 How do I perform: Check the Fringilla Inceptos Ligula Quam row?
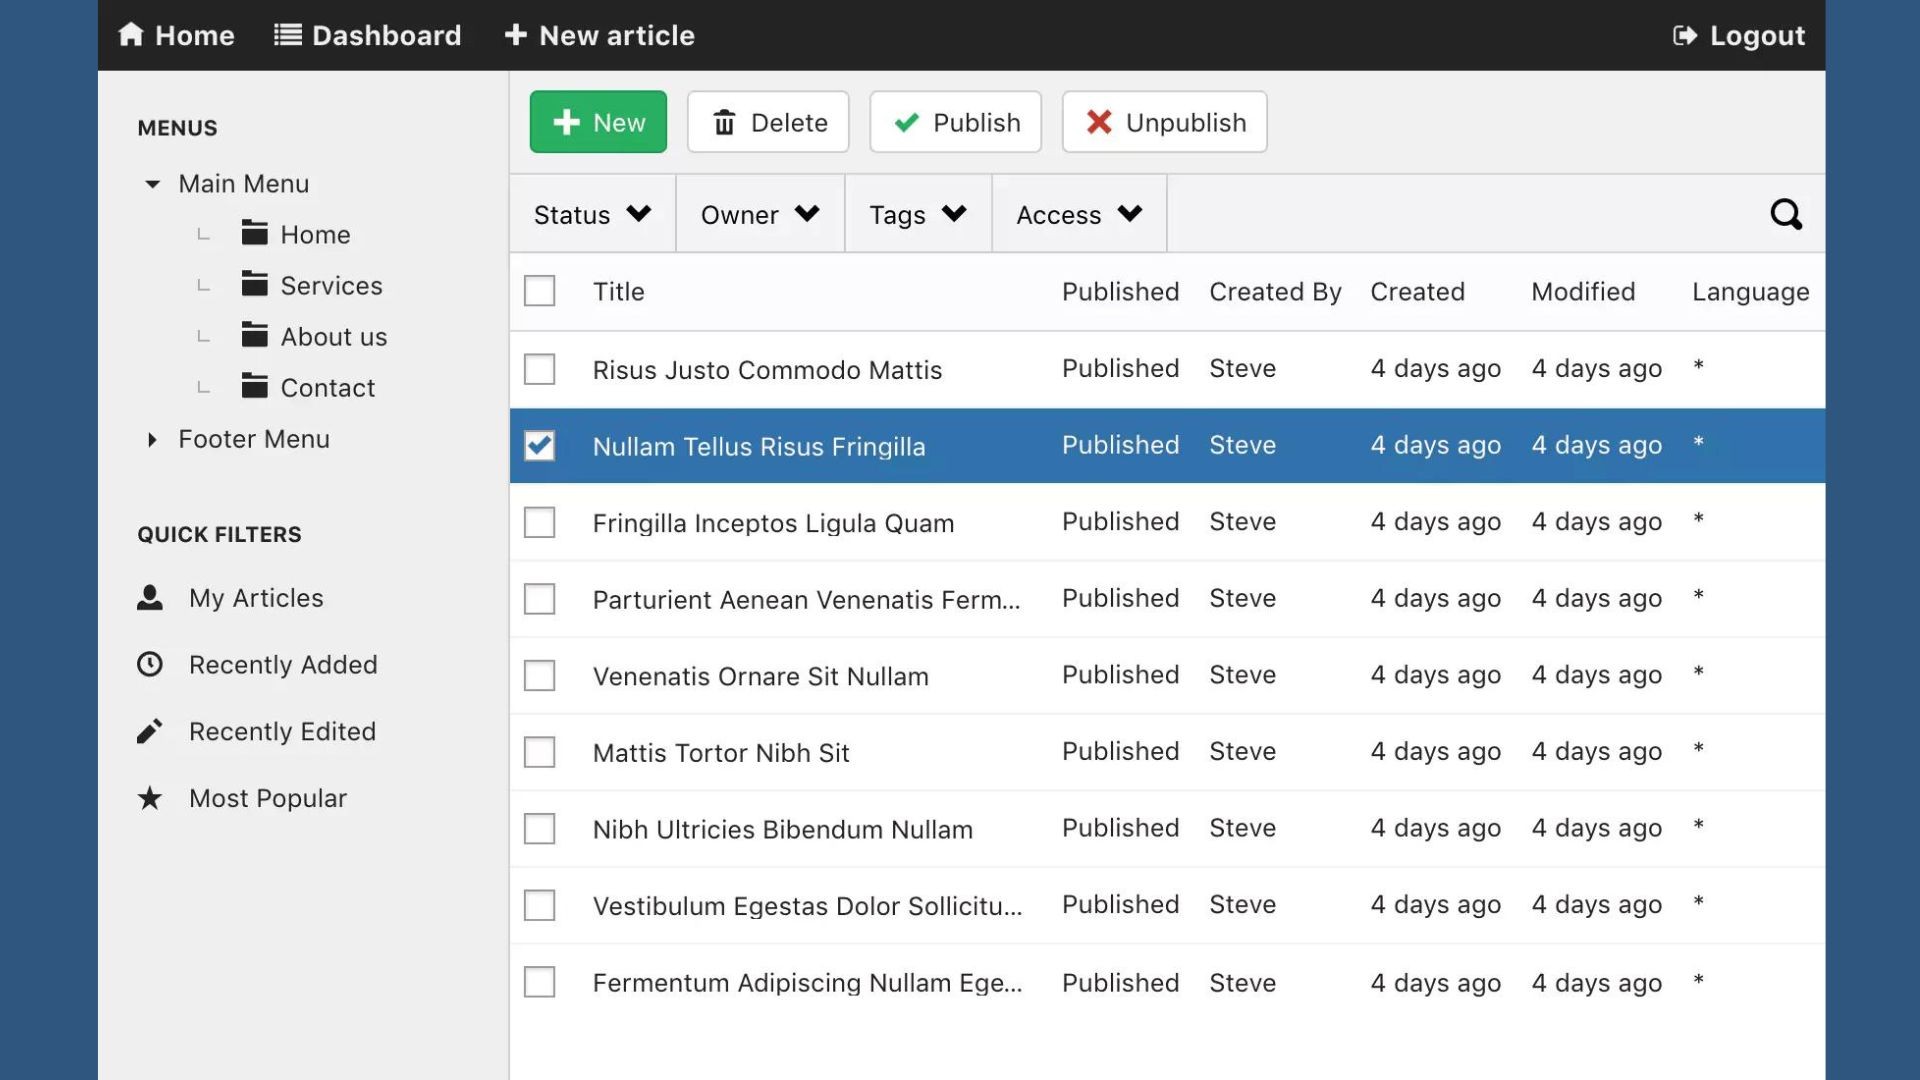click(540, 522)
